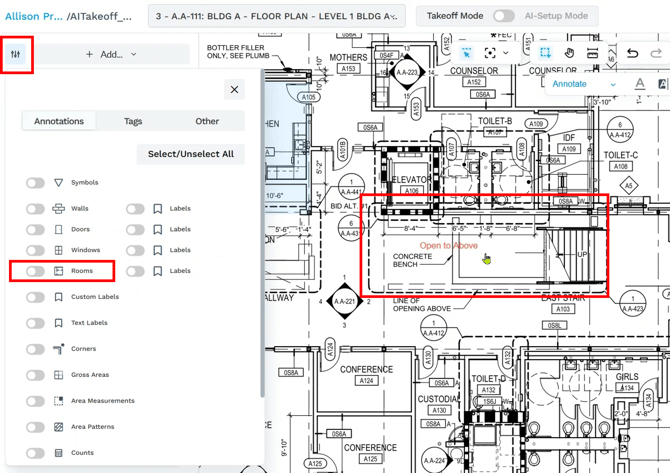Activate the rectangular area select tool
This screenshot has height=473, width=670.
click(545, 53)
